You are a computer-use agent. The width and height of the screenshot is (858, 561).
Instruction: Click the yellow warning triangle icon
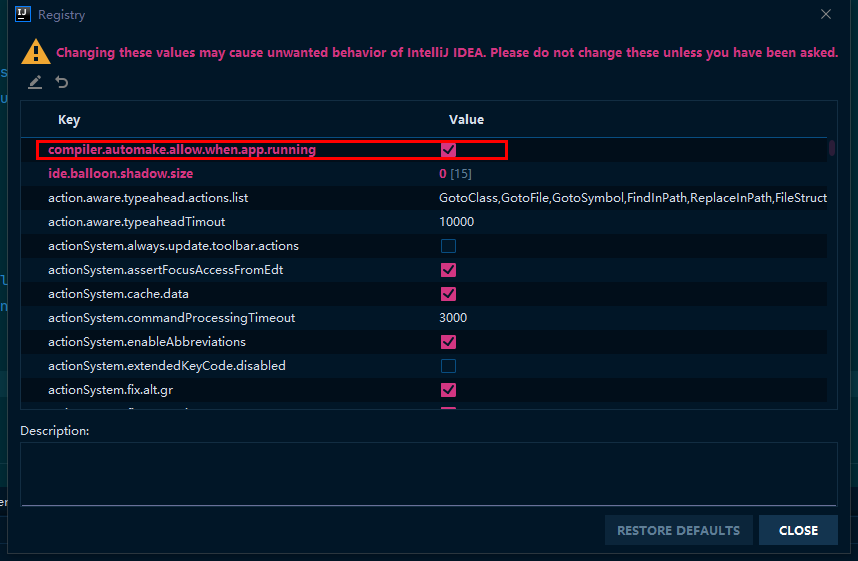point(36,52)
